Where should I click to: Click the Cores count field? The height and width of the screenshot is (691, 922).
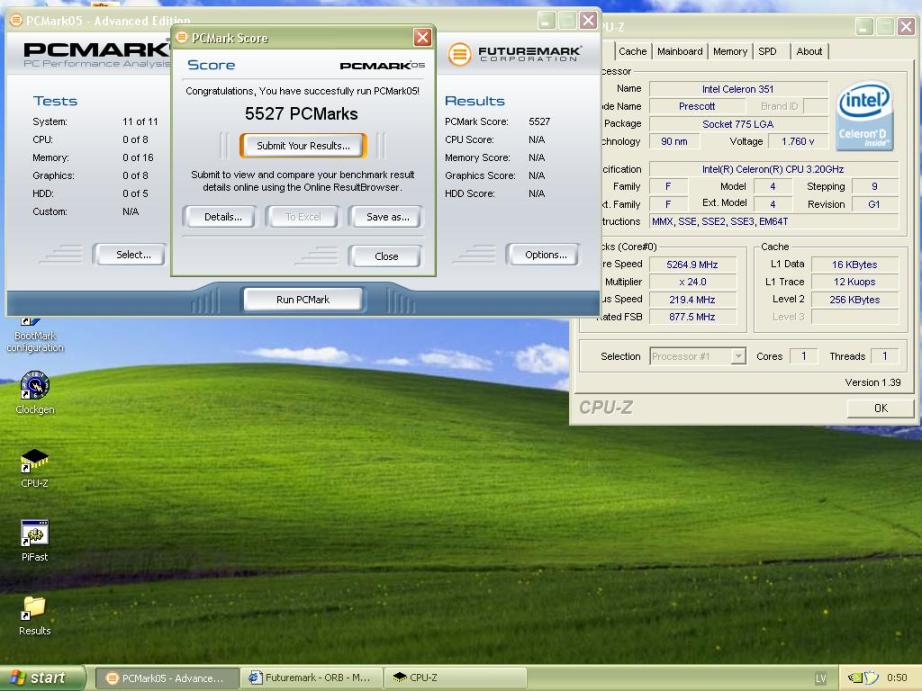(x=803, y=356)
